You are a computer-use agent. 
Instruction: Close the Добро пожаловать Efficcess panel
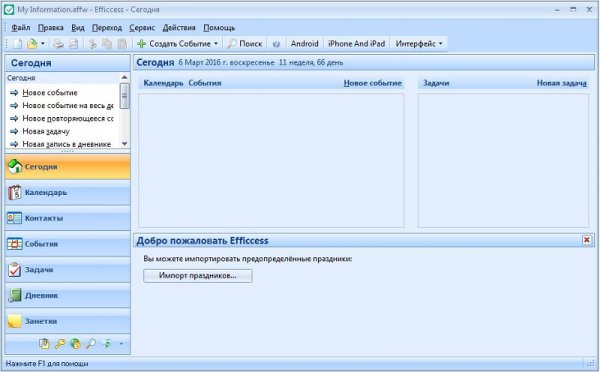tap(586, 240)
